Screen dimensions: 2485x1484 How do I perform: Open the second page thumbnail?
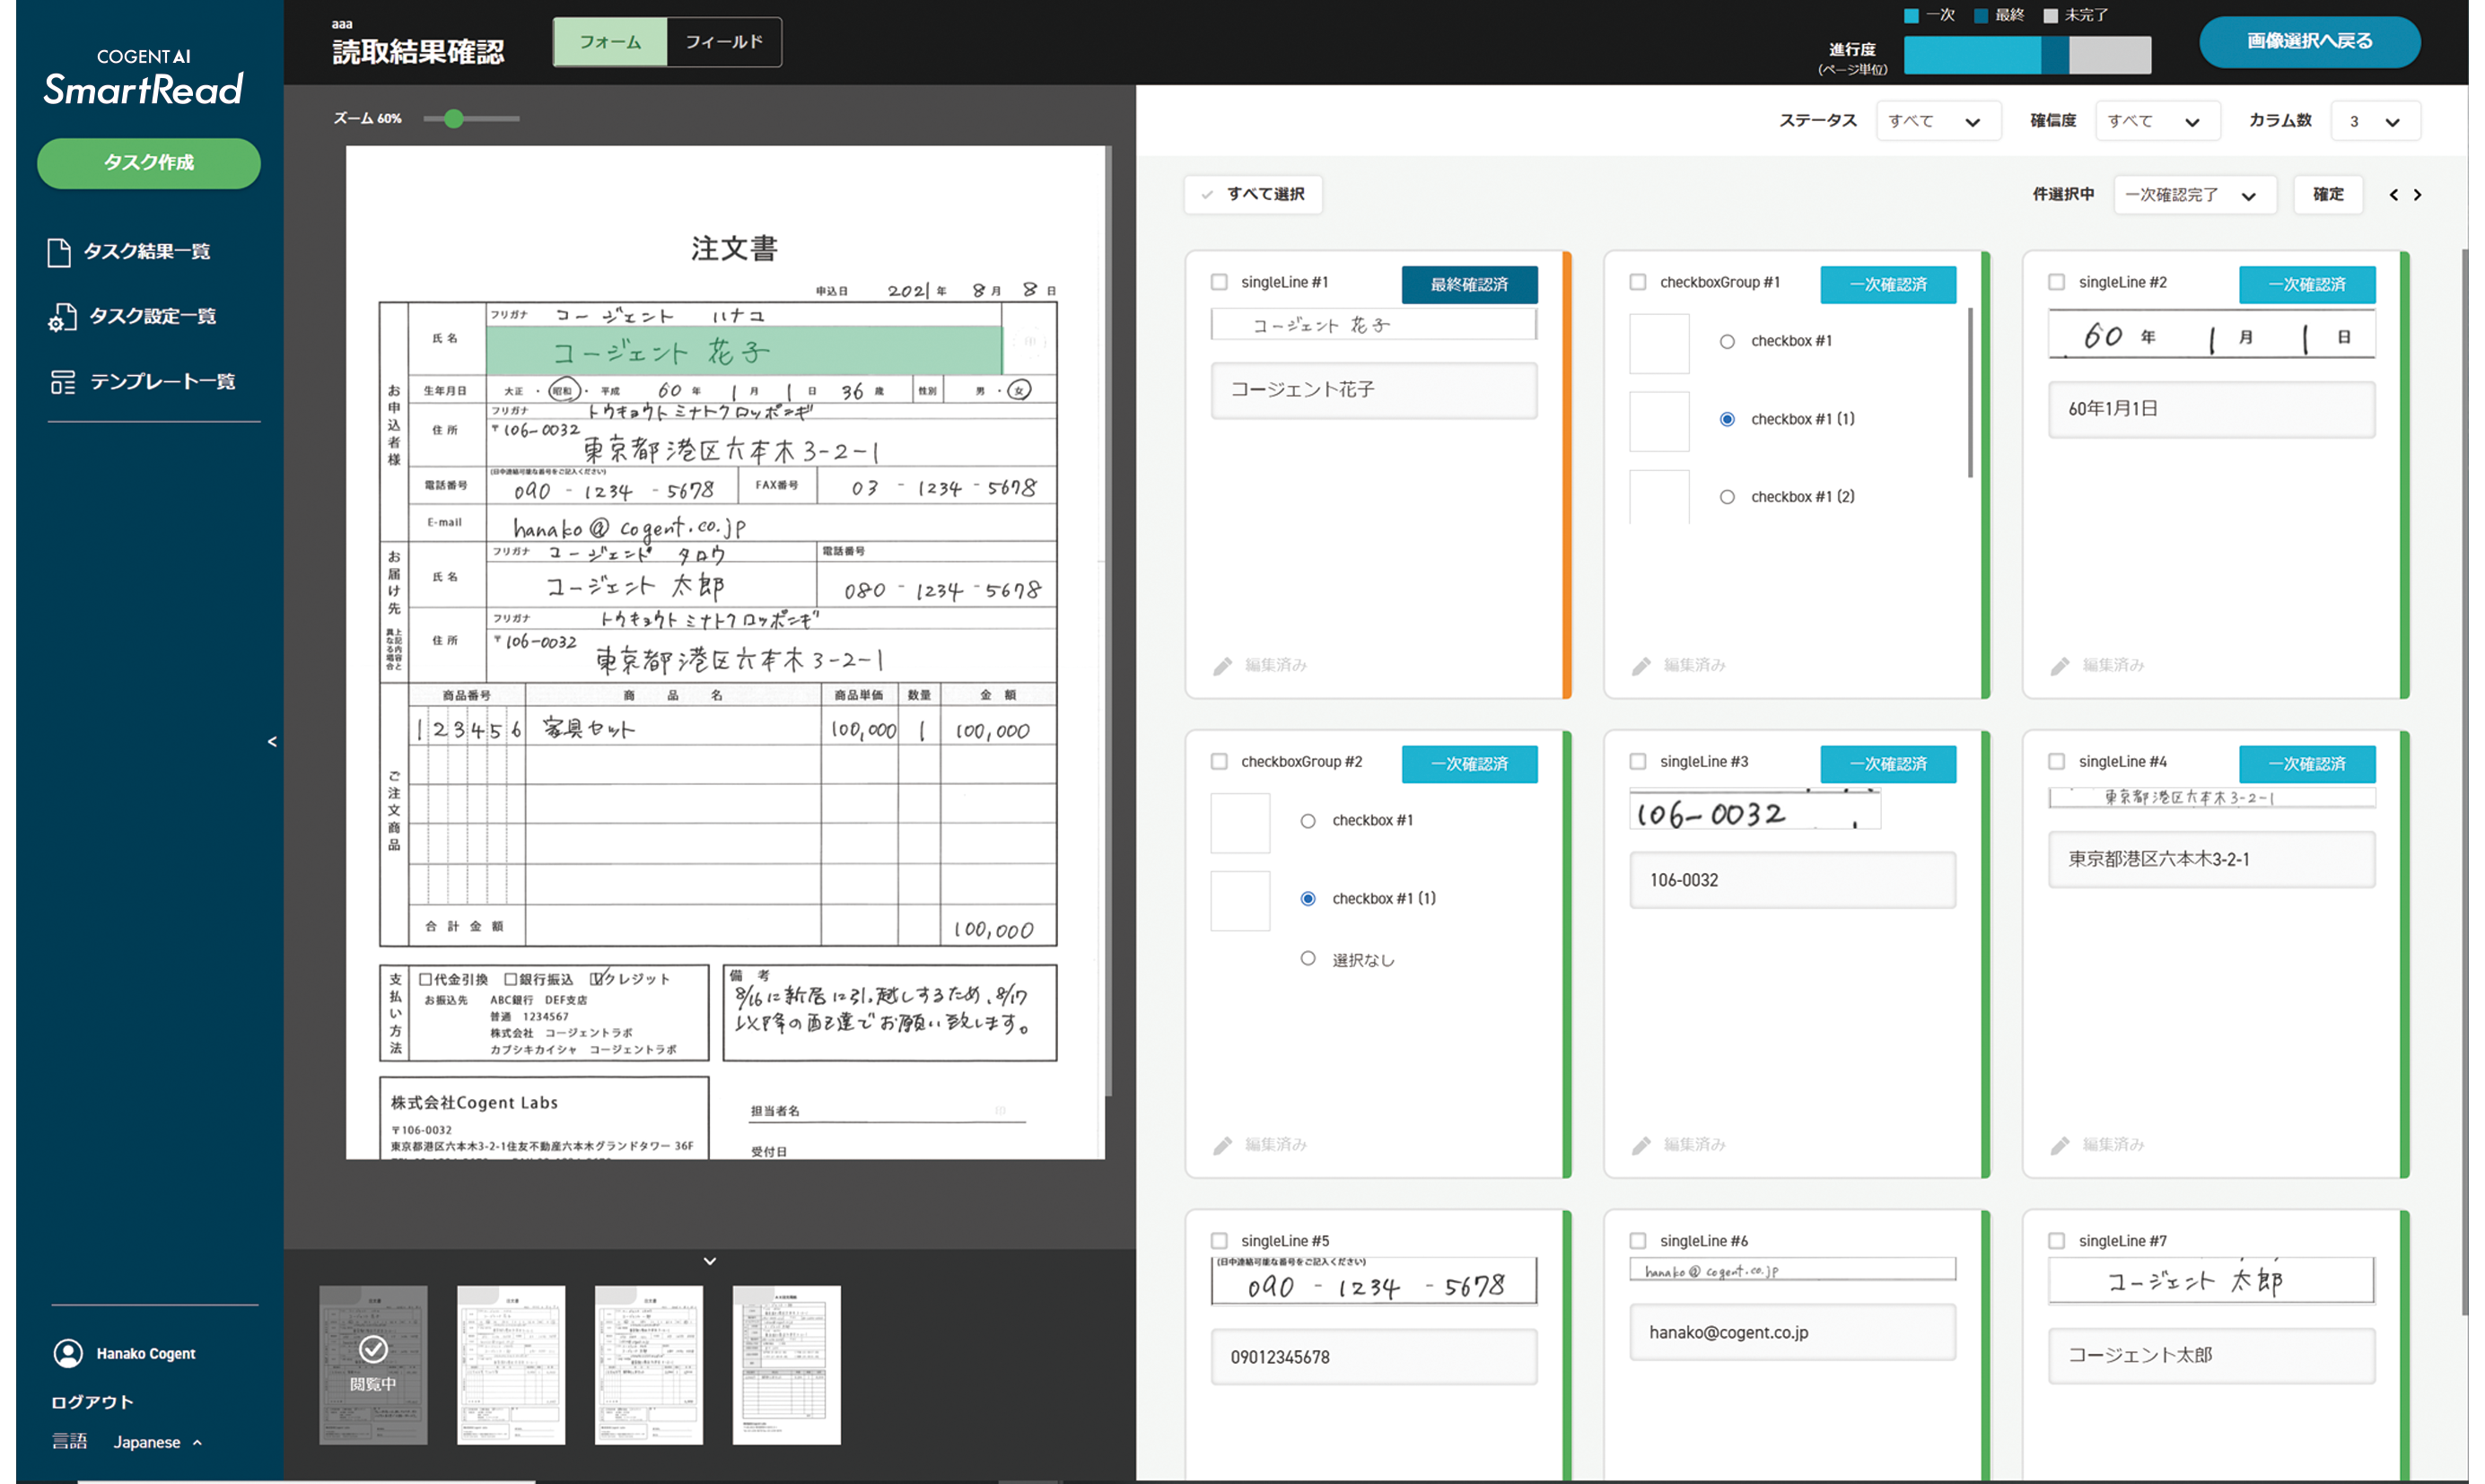click(511, 1365)
